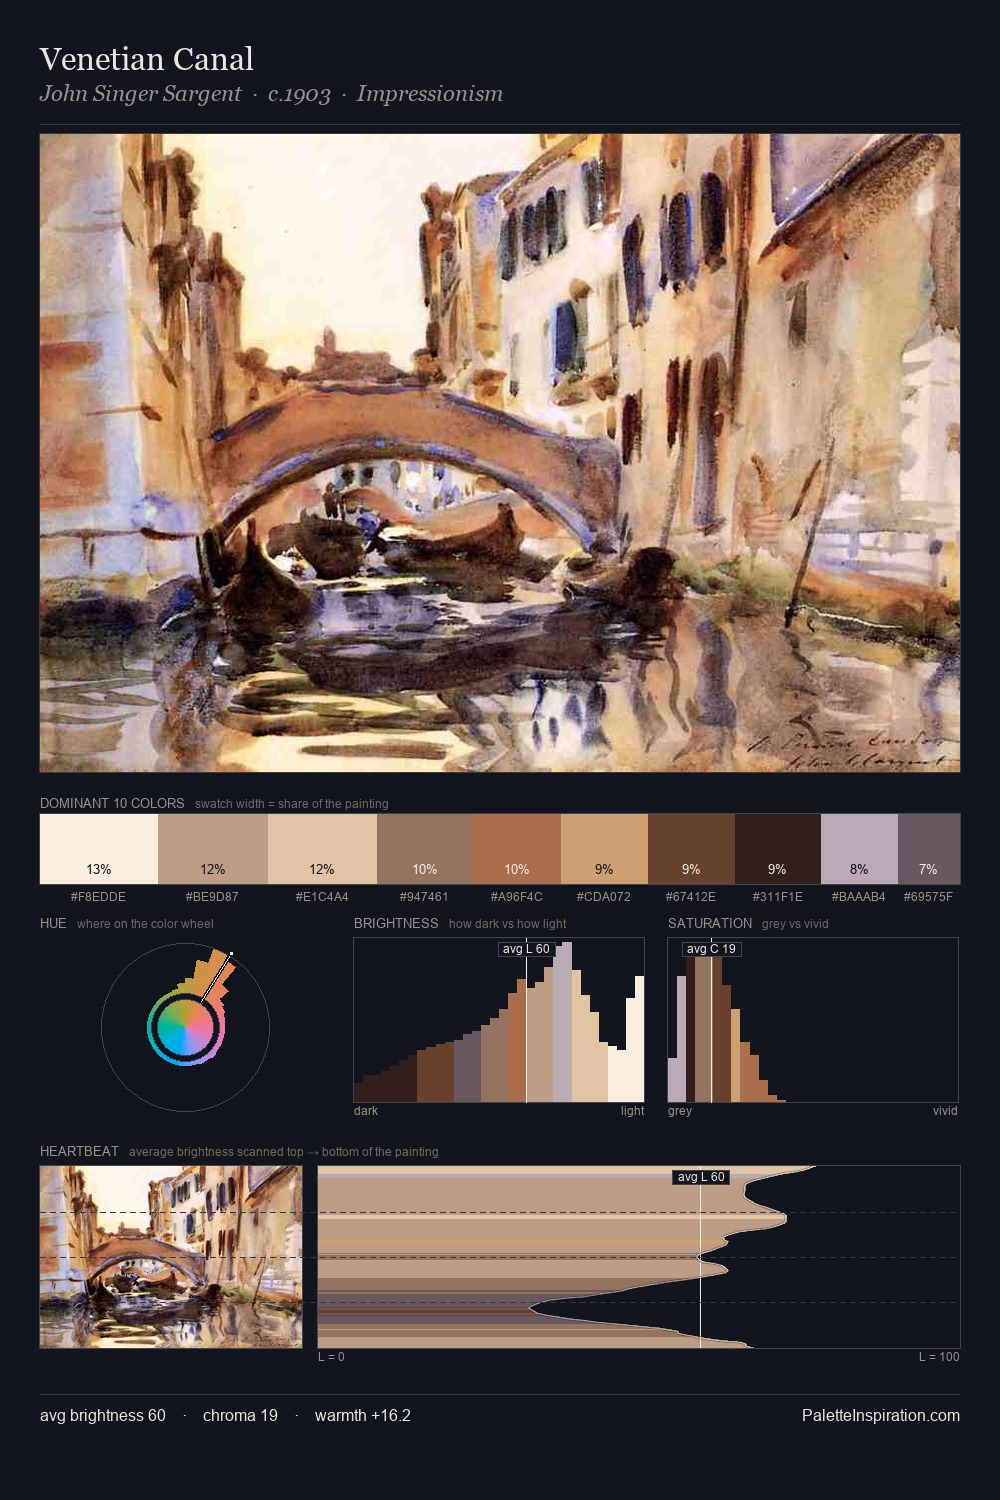Pick the #947461 brown swatch
The height and width of the screenshot is (1500, 1000).
[425, 849]
